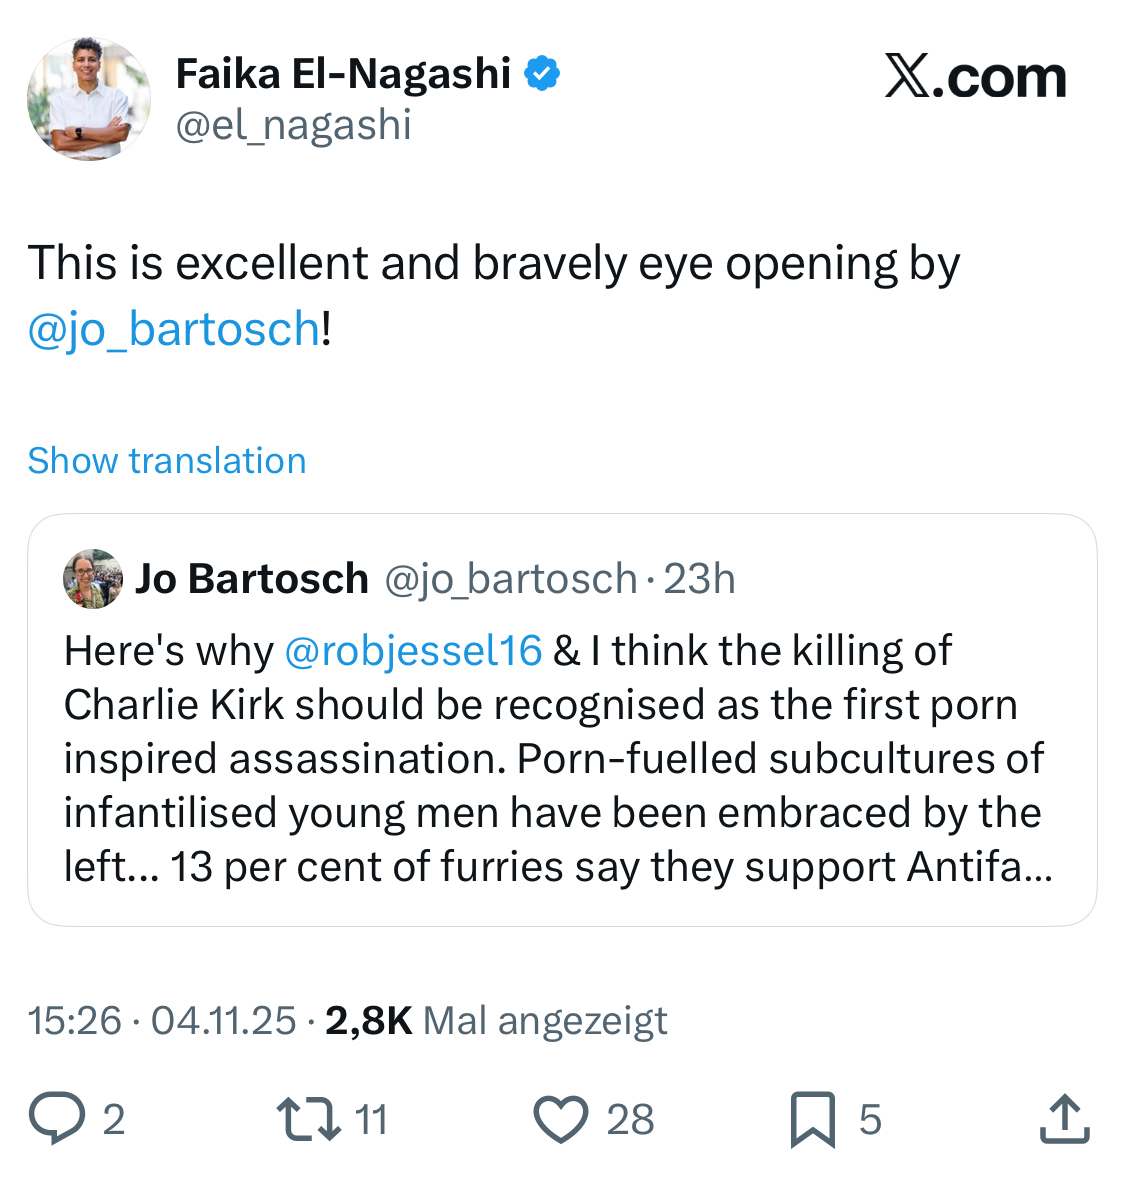Viewport: 1125px width, 1185px height.
Task: Open the share options icon
Action: [1064, 1119]
